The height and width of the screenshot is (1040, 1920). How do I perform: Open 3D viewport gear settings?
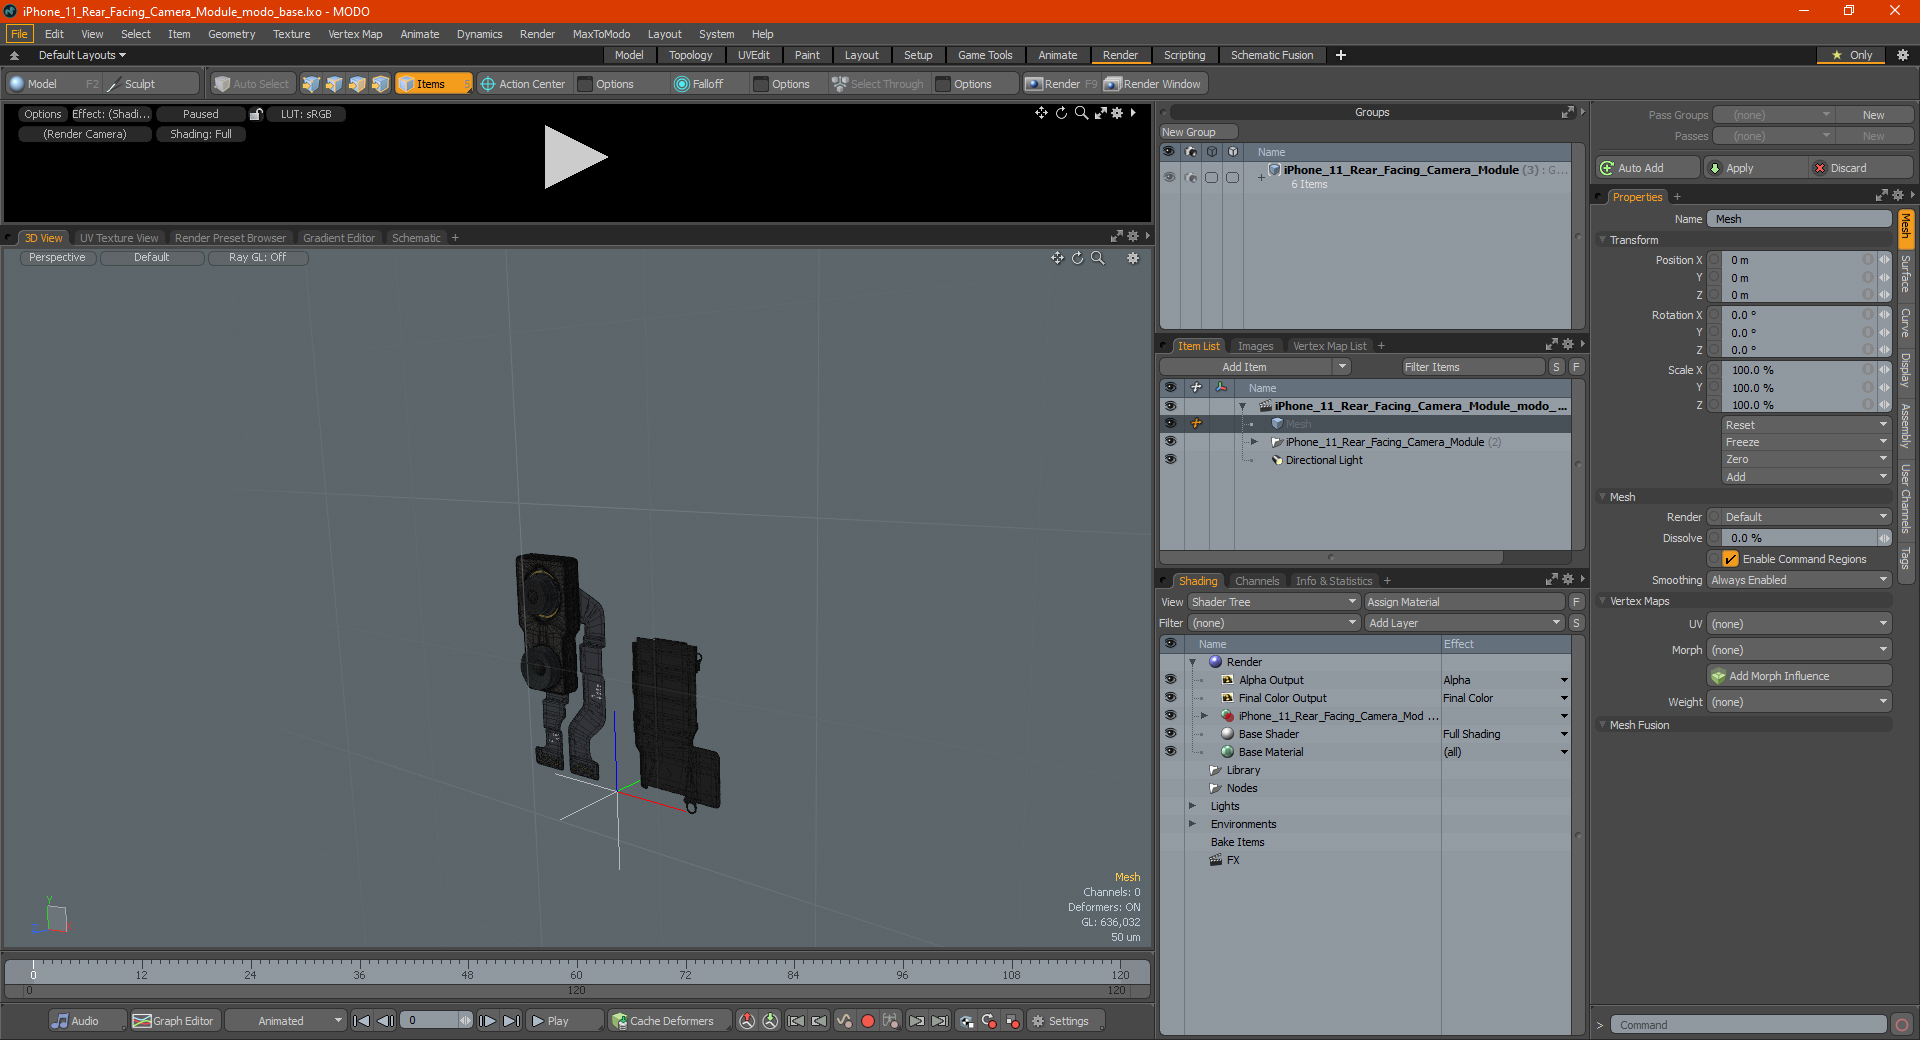pyautogui.click(x=1133, y=258)
